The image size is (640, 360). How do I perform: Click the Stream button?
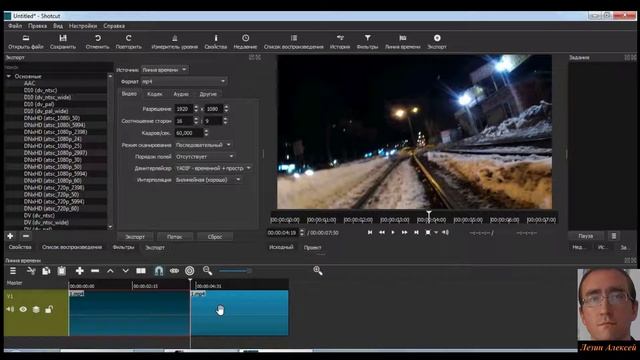(x=175, y=236)
